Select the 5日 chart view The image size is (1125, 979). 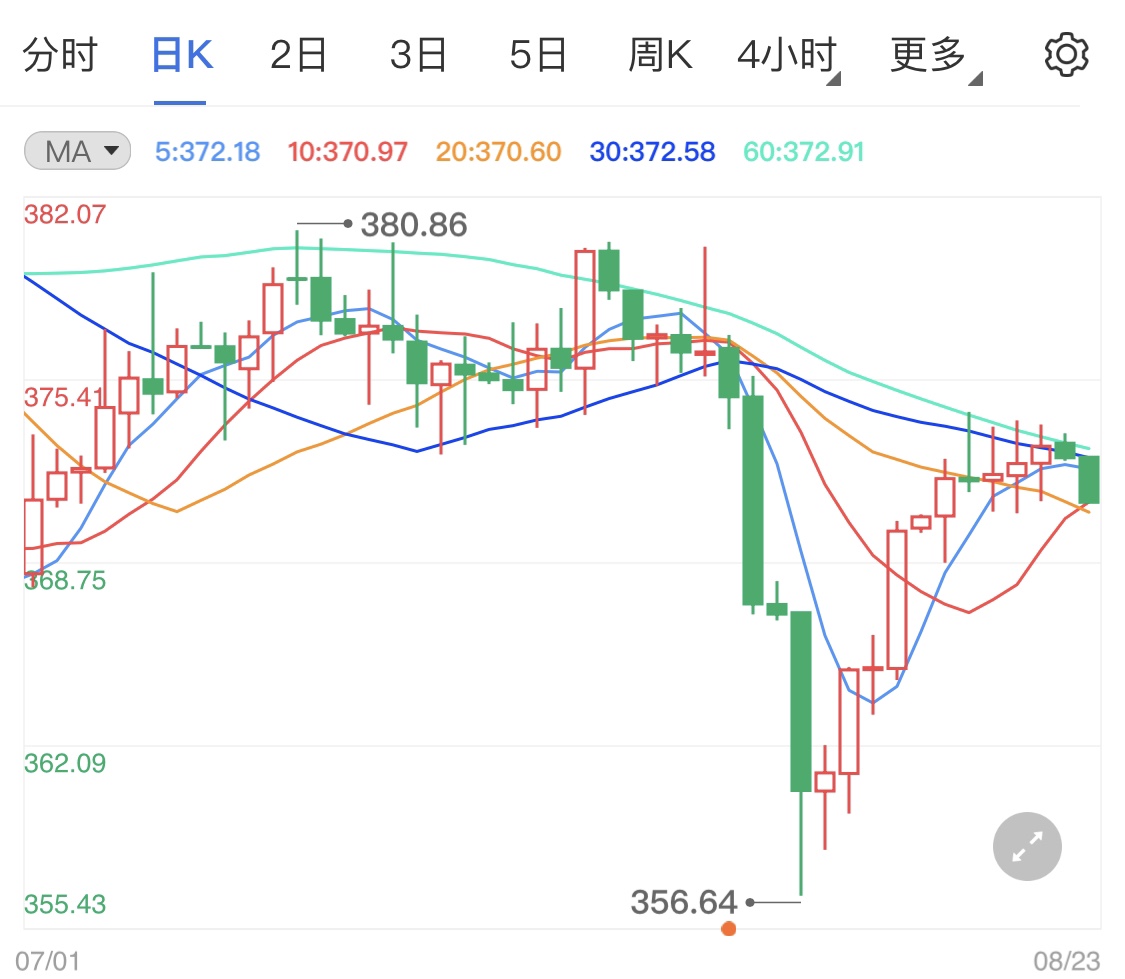pos(540,54)
